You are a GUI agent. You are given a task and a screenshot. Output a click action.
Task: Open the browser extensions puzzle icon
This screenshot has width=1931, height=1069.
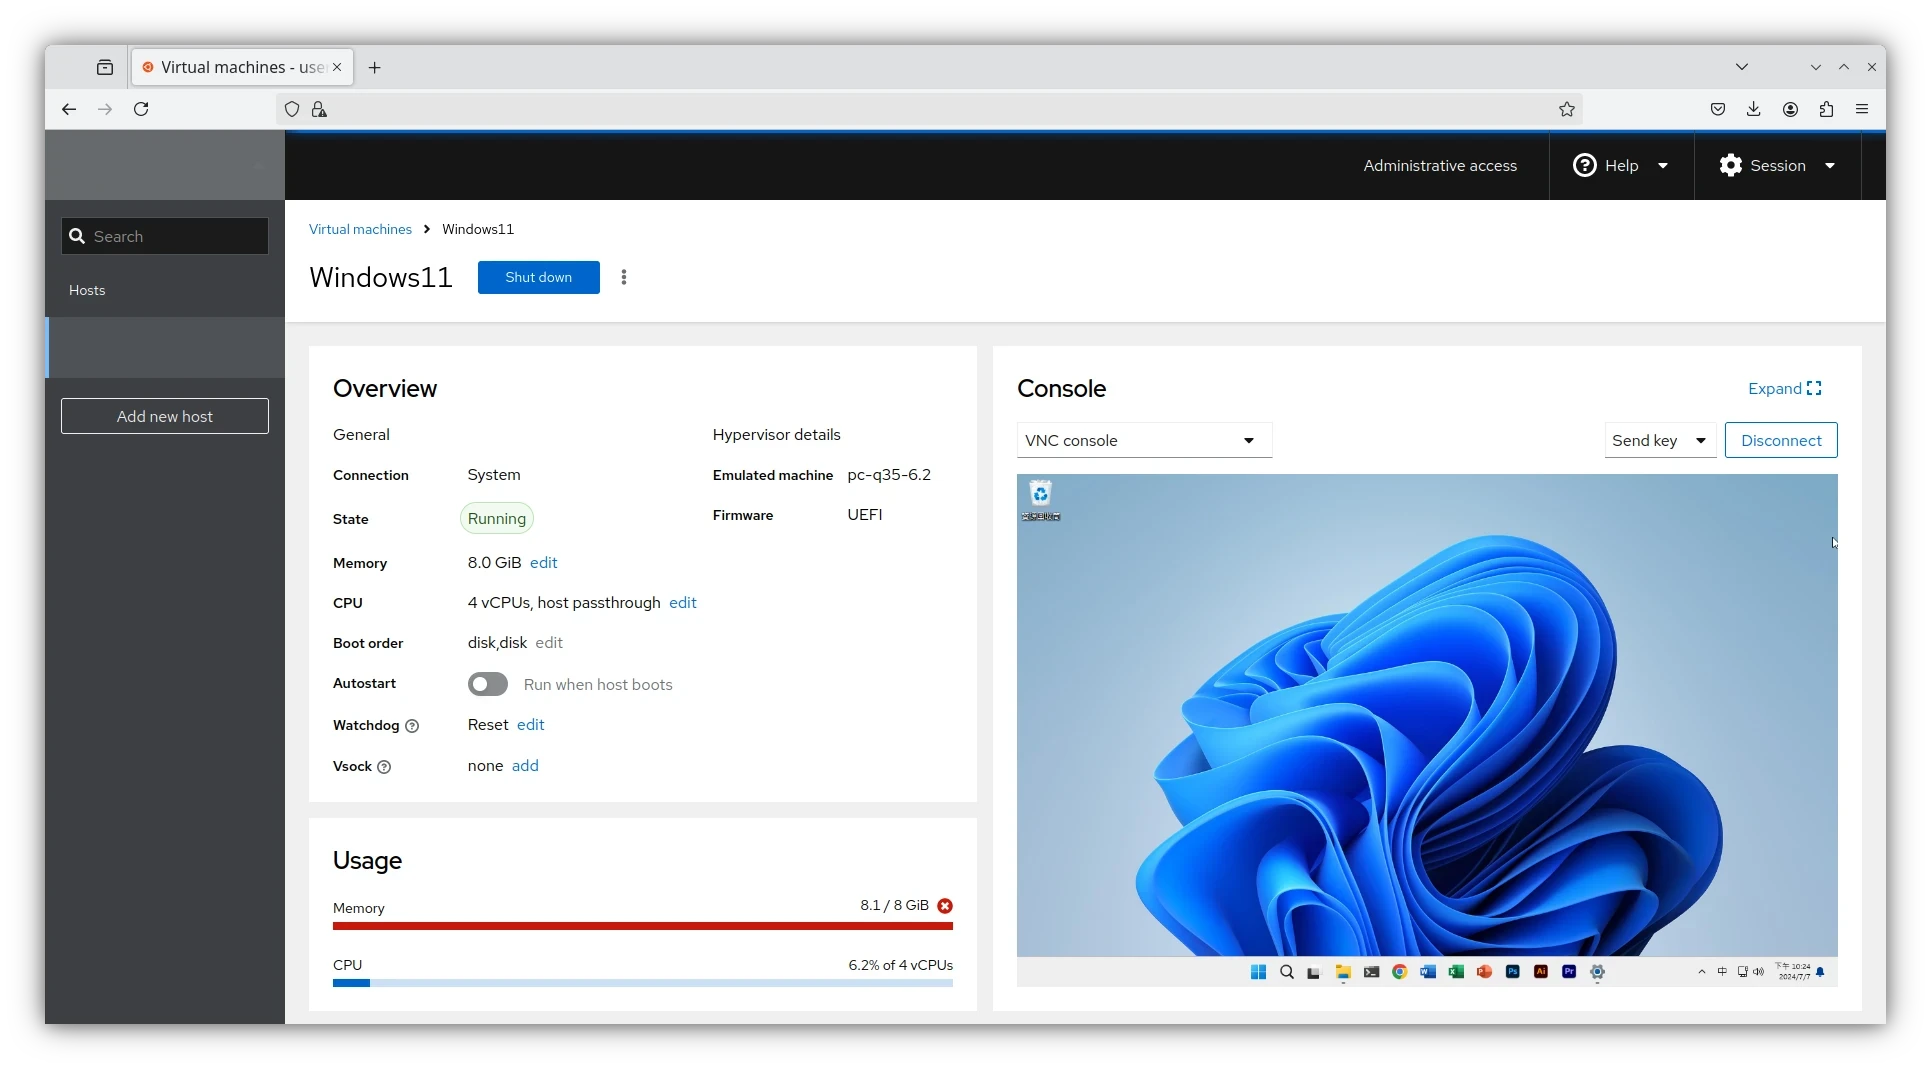(x=1826, y=109)
